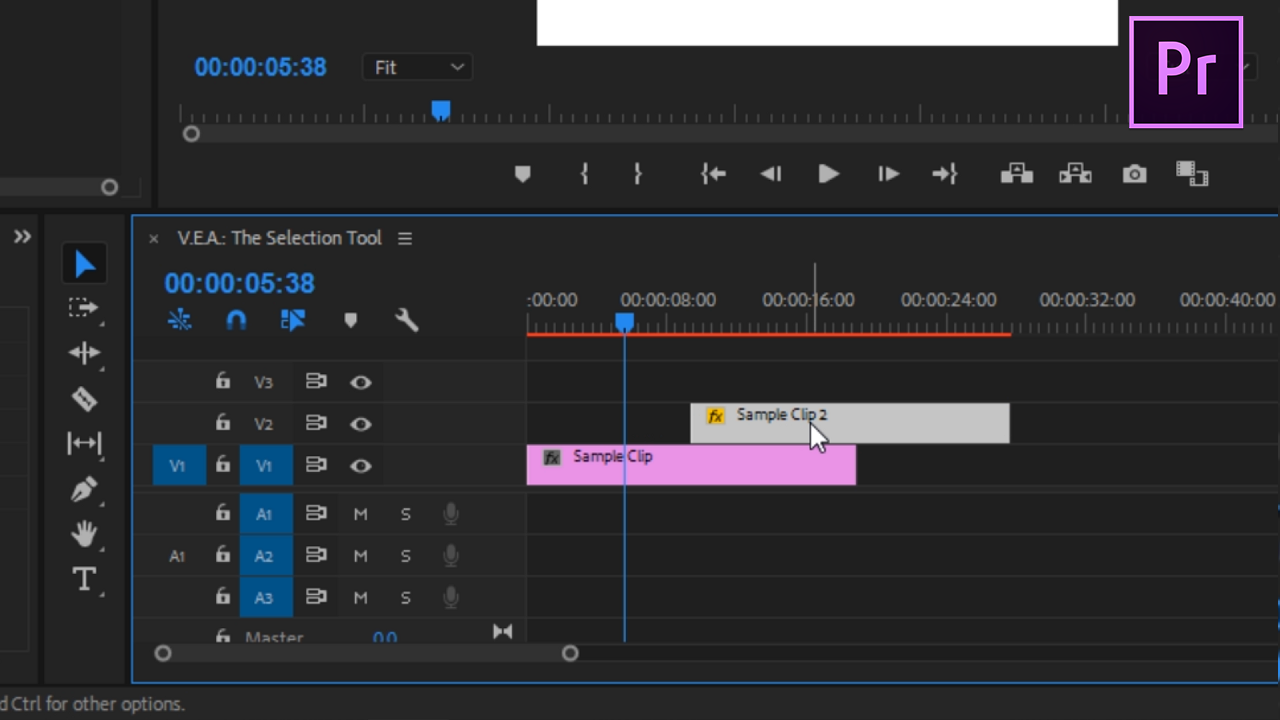Toggle V1 track lock
This screenshot has height=720, width=1280.
click(x=223, y=465)
